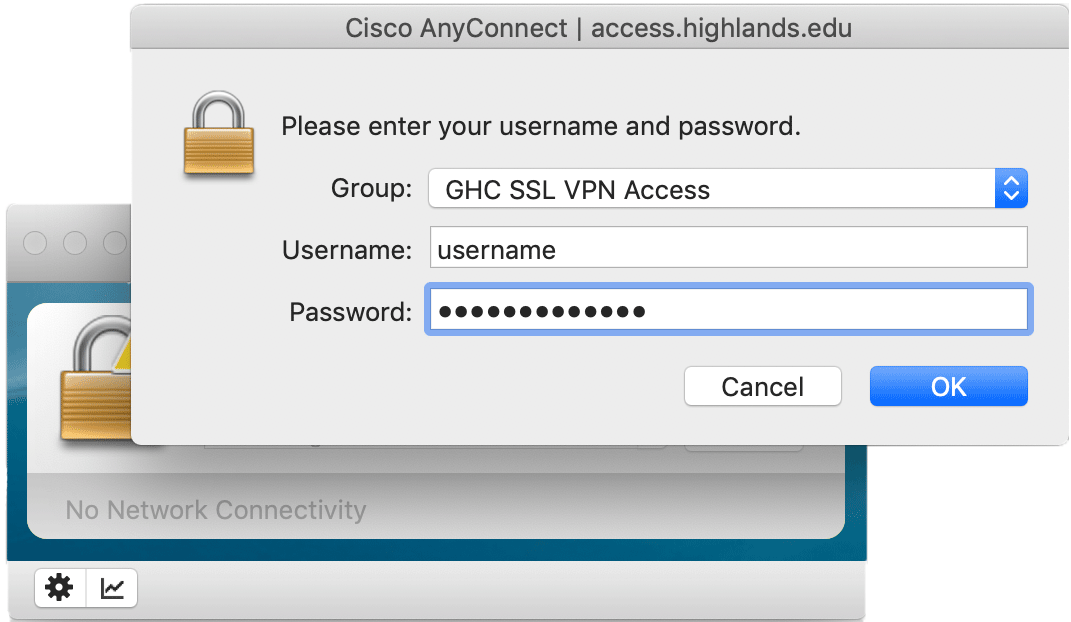
Task: Click the blue stepper arrows beside Group field
Action: (x=1011, y=188)
